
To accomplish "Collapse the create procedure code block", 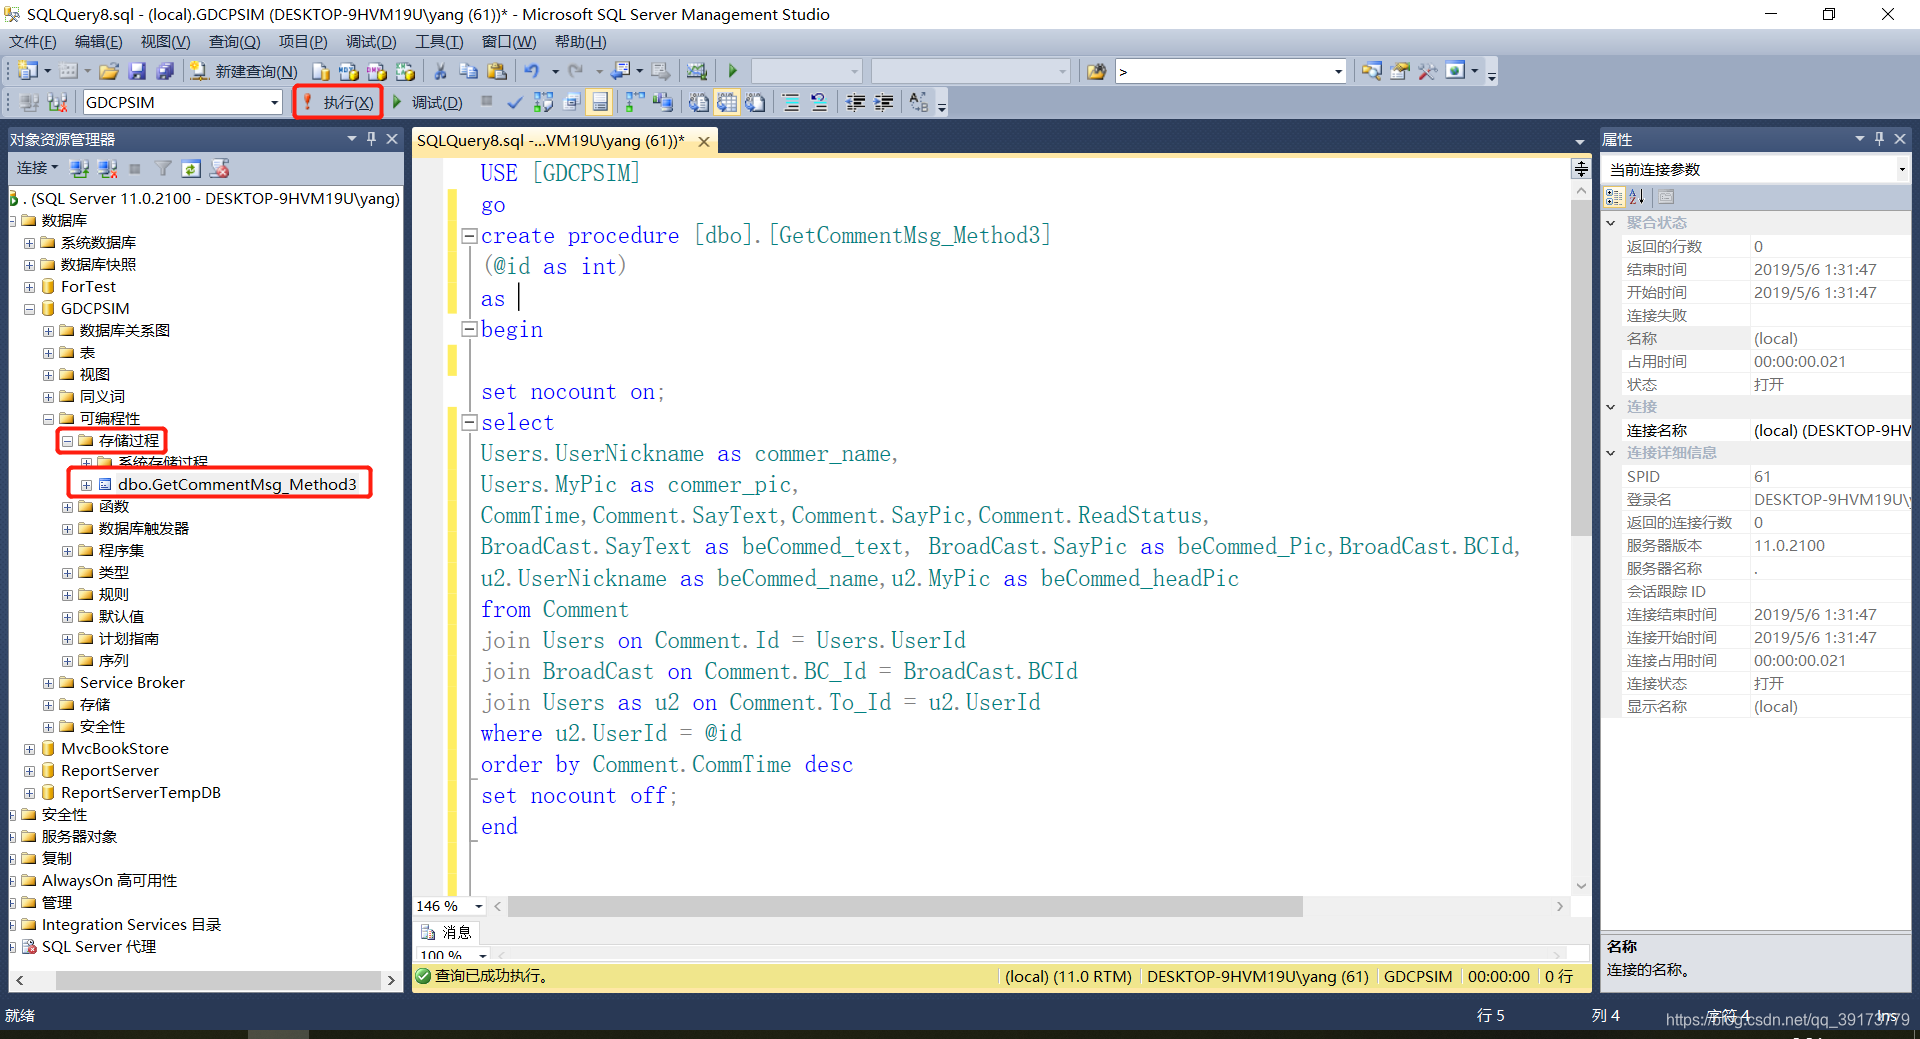I will 468,236.
